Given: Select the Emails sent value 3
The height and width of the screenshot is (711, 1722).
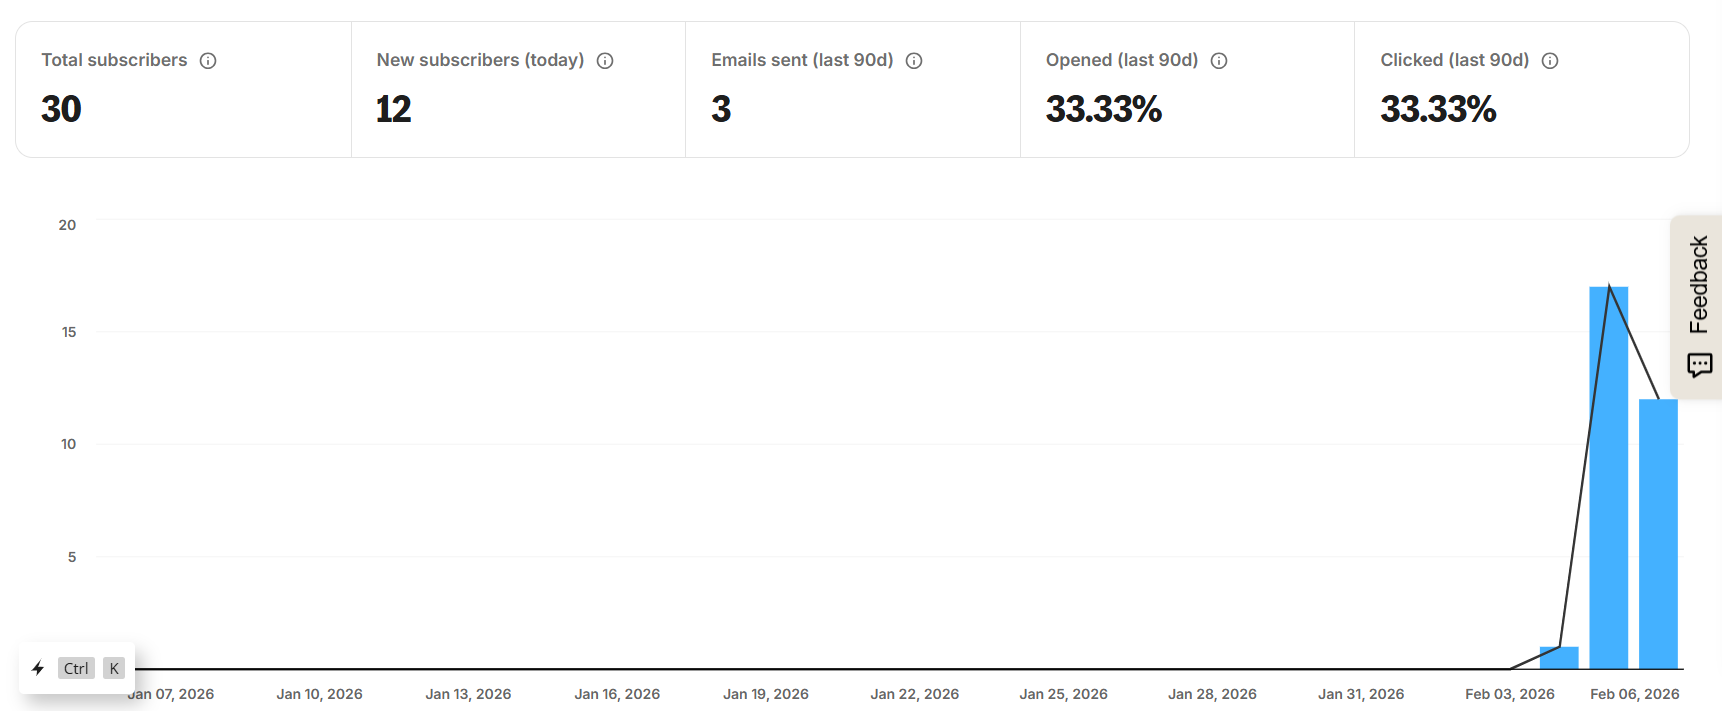Looking at the screenshot, I should [x=721, y=109].
